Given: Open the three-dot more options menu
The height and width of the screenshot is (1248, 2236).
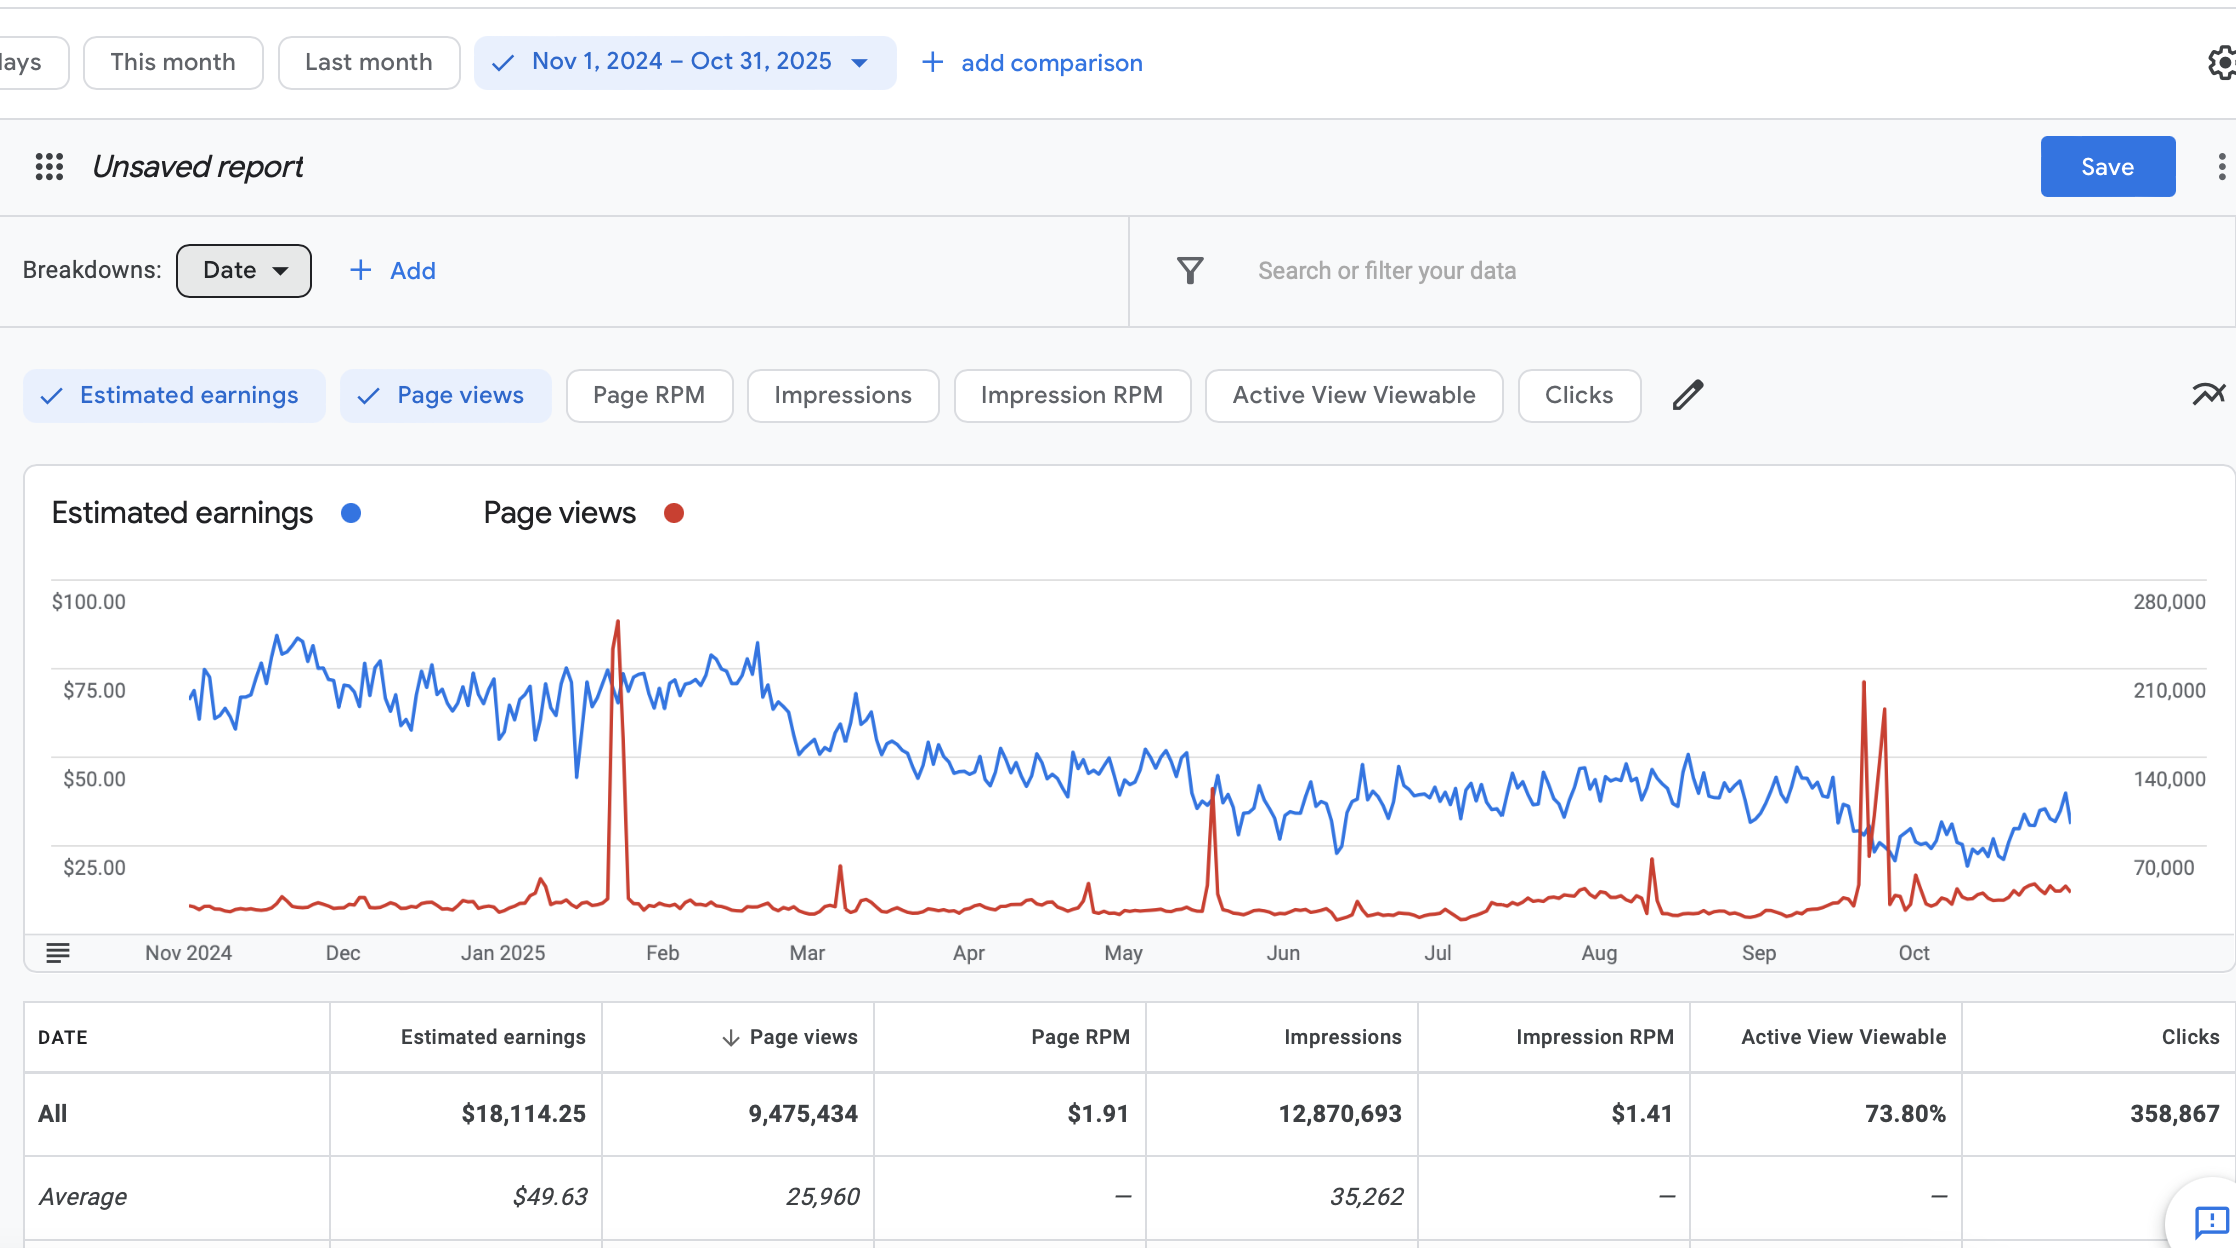Looking at the screenshot, I should click(2221, 167).
